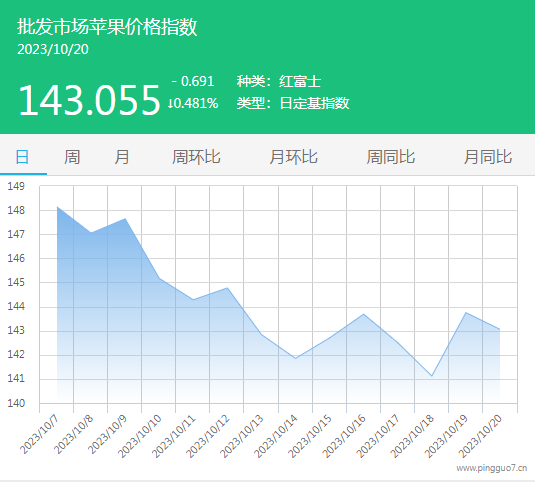Click the 类型: 日定基指数 label

(293, 103)
